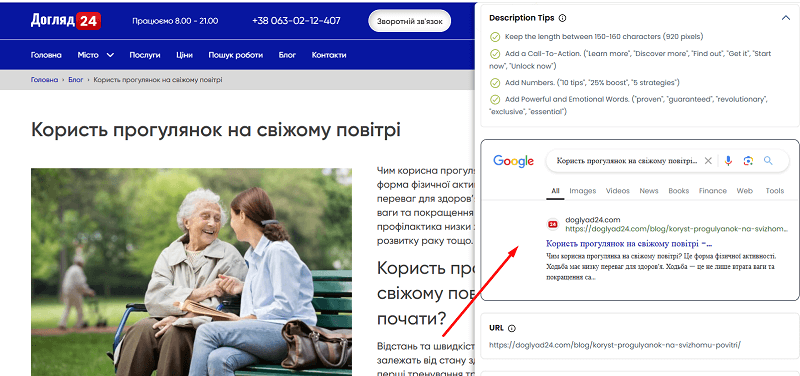Open the Контакти menu item
Image resolution: width=800 pixels, height=376 pixels.
coord(329,55)
